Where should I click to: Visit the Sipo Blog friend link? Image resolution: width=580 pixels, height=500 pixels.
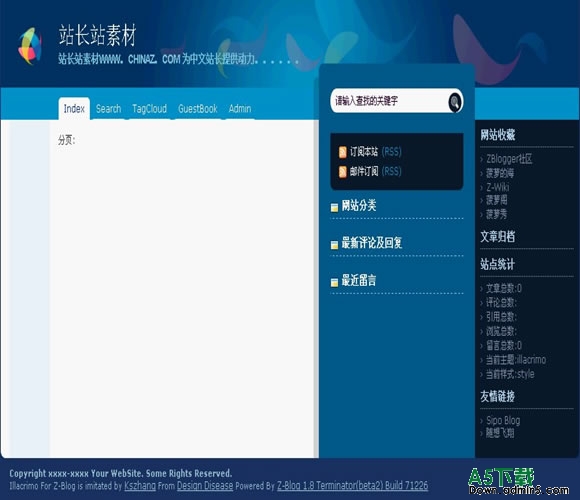503,420
